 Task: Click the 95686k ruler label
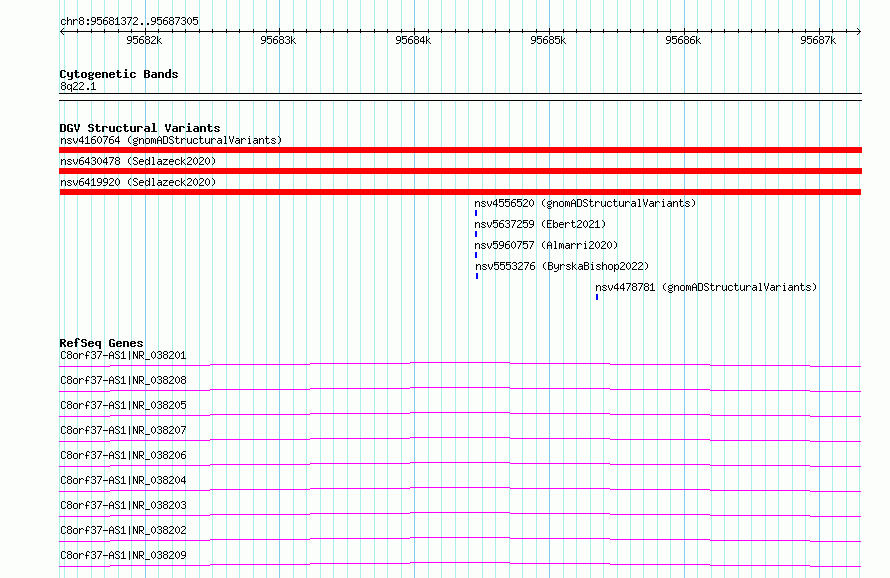coord(683,40)
